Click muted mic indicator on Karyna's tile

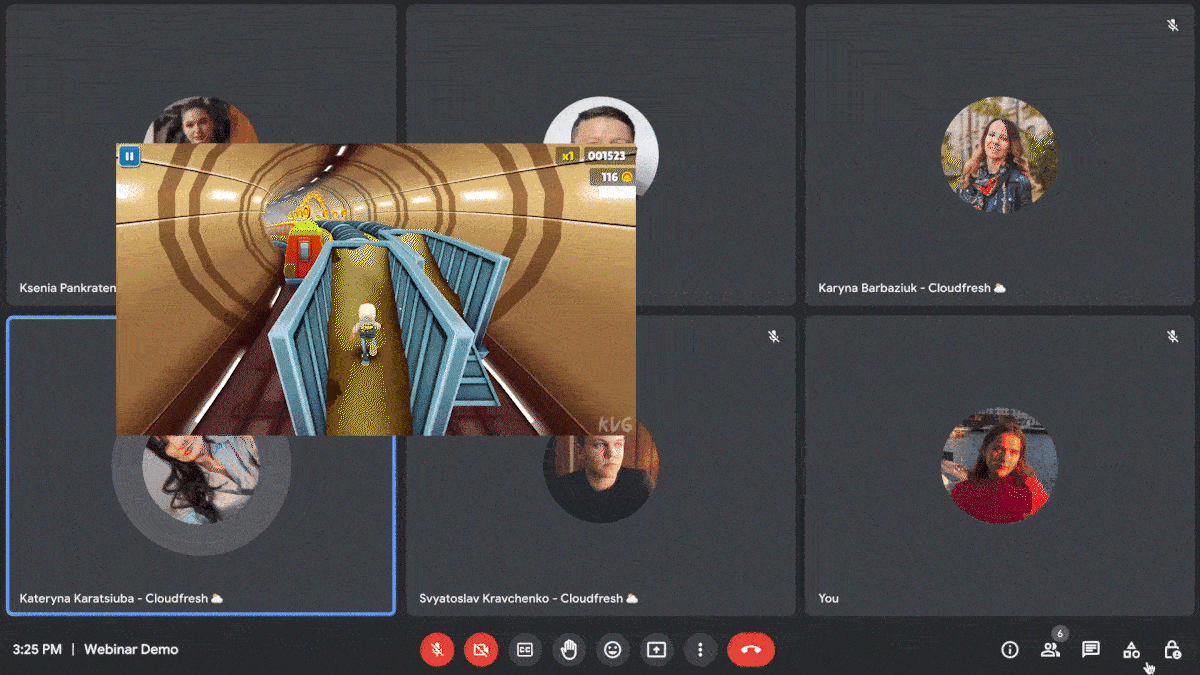pos(1173,25)
